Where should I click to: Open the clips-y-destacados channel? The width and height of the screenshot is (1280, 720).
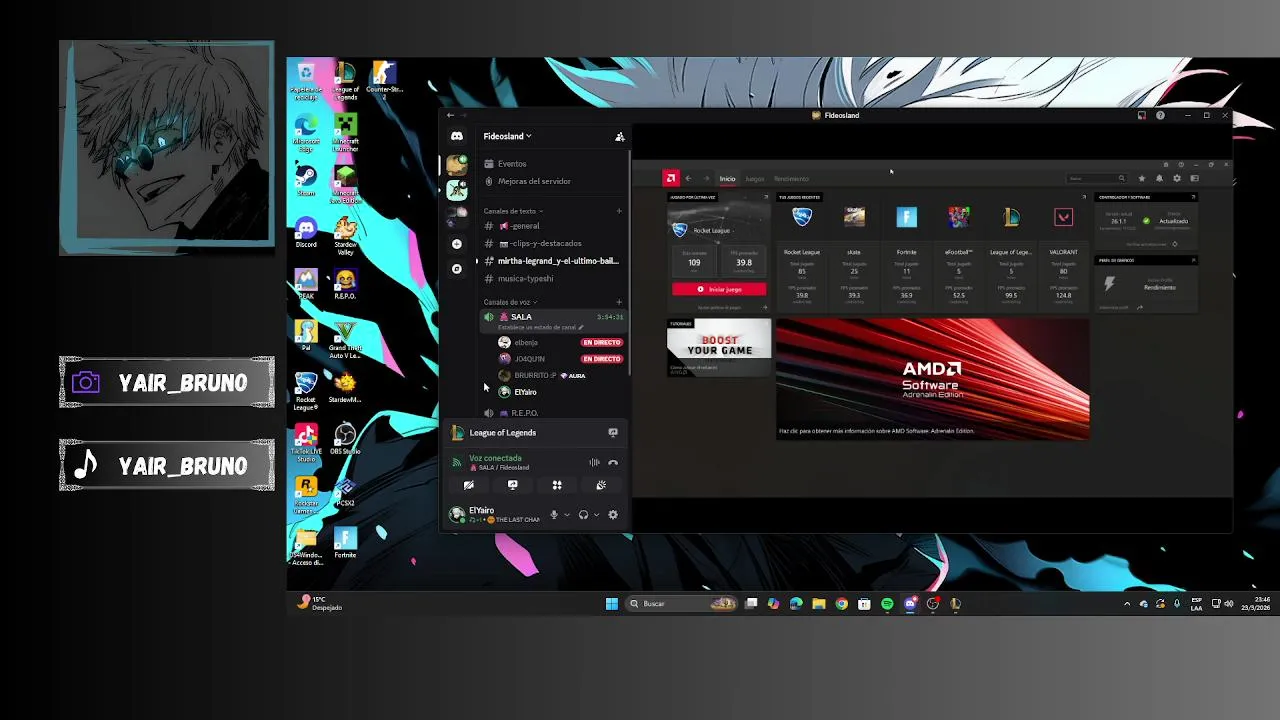552,243
